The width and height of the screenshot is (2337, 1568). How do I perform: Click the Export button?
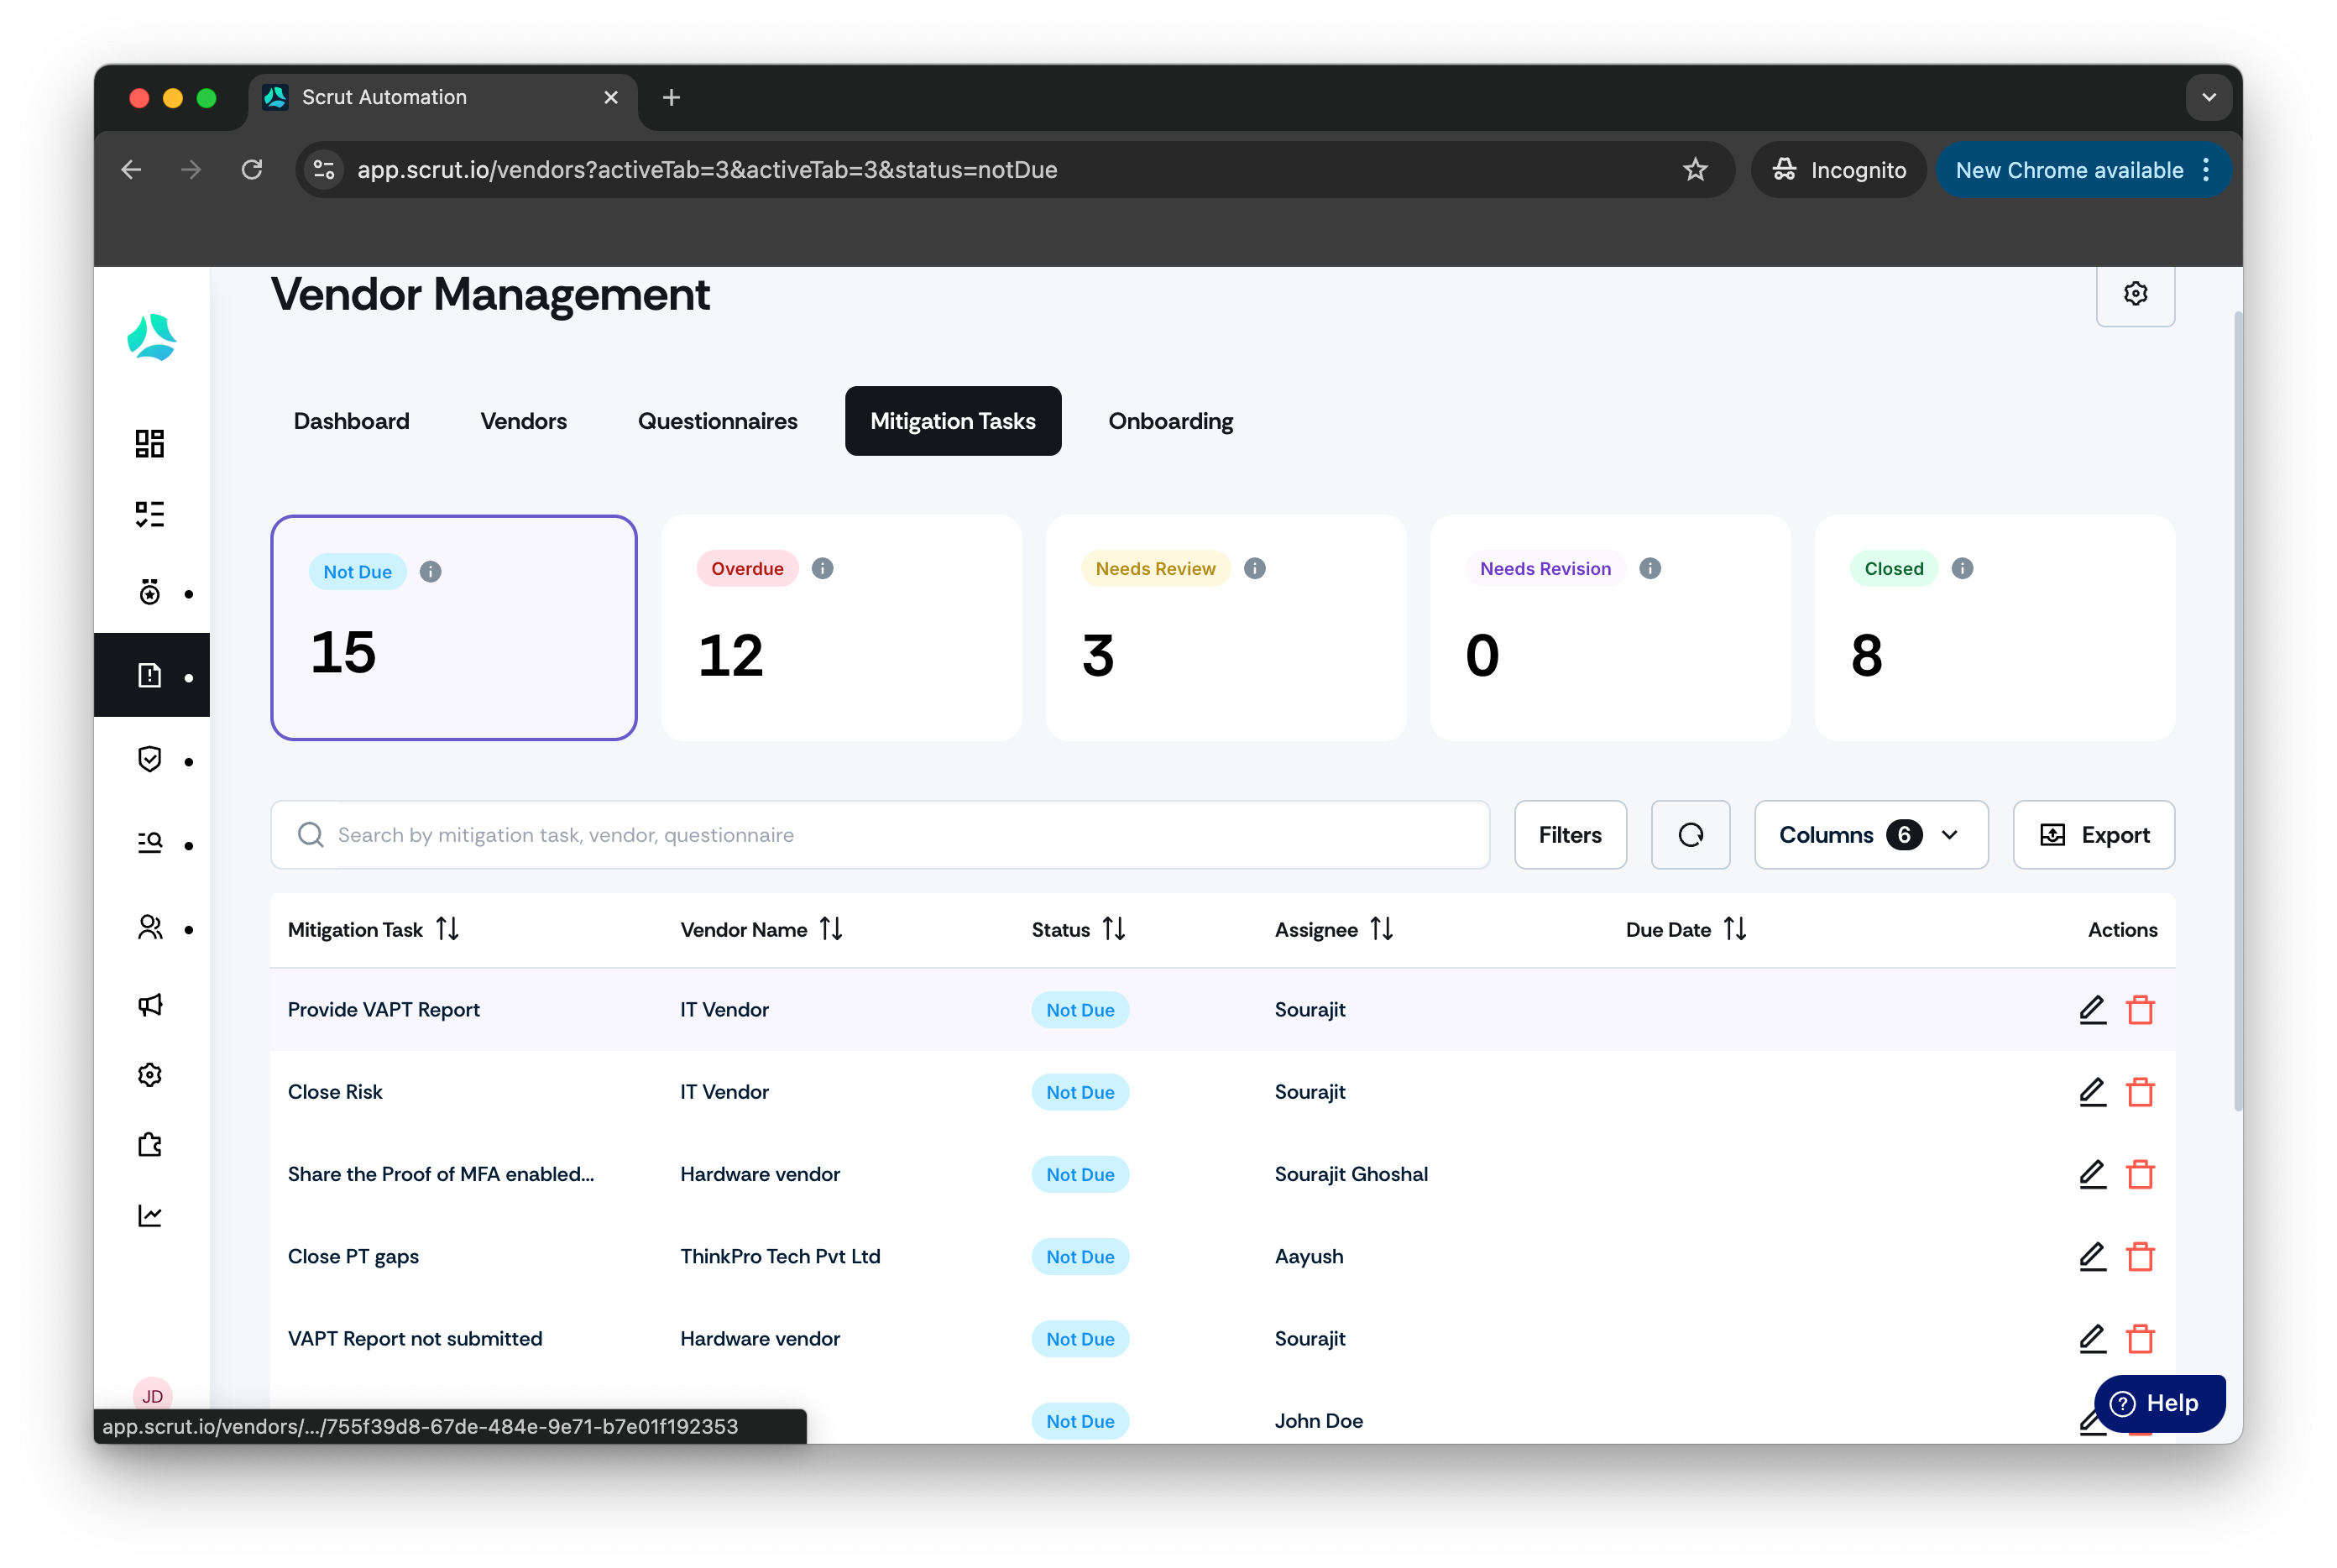tap(2093, 834)
